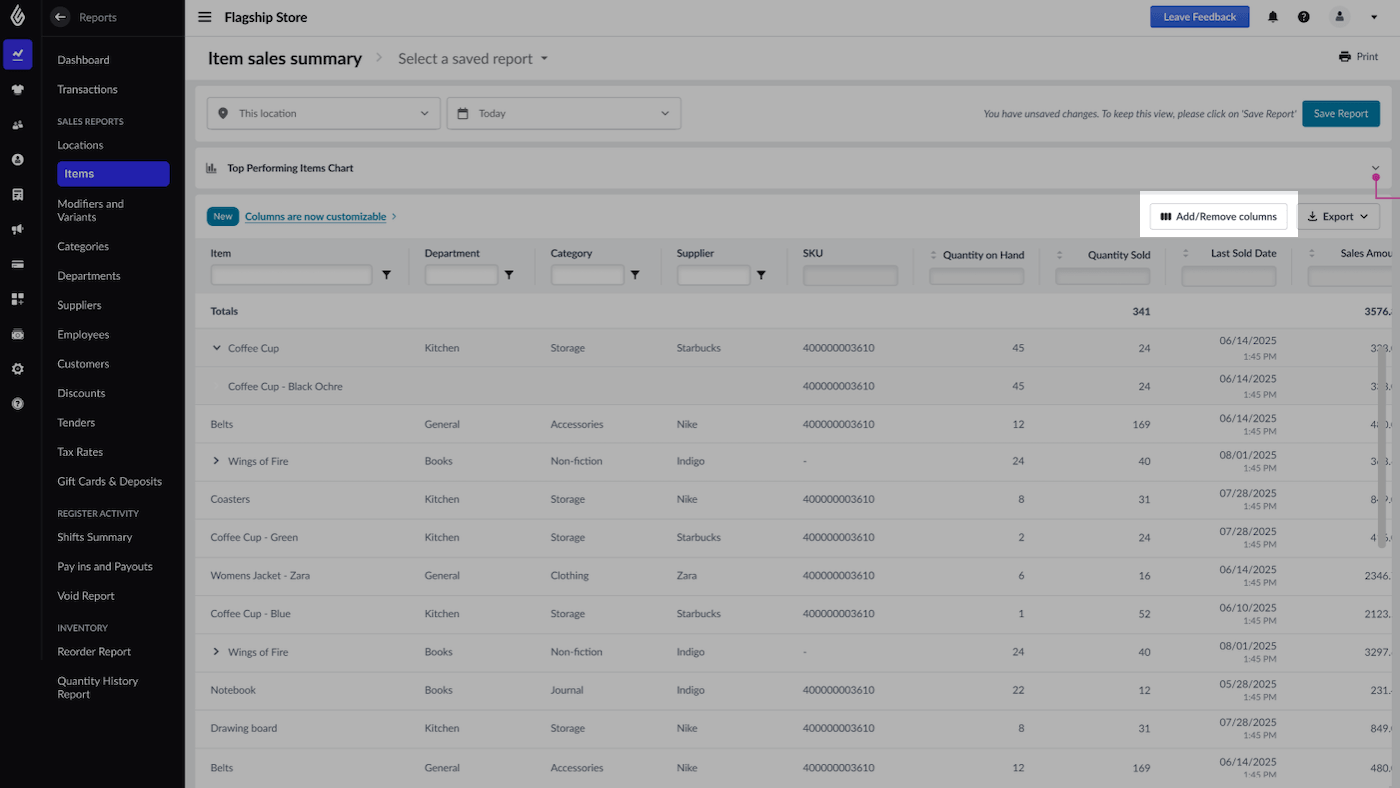
Task: Open account dropdown caret in top bar
Action: pos(1374,17)
